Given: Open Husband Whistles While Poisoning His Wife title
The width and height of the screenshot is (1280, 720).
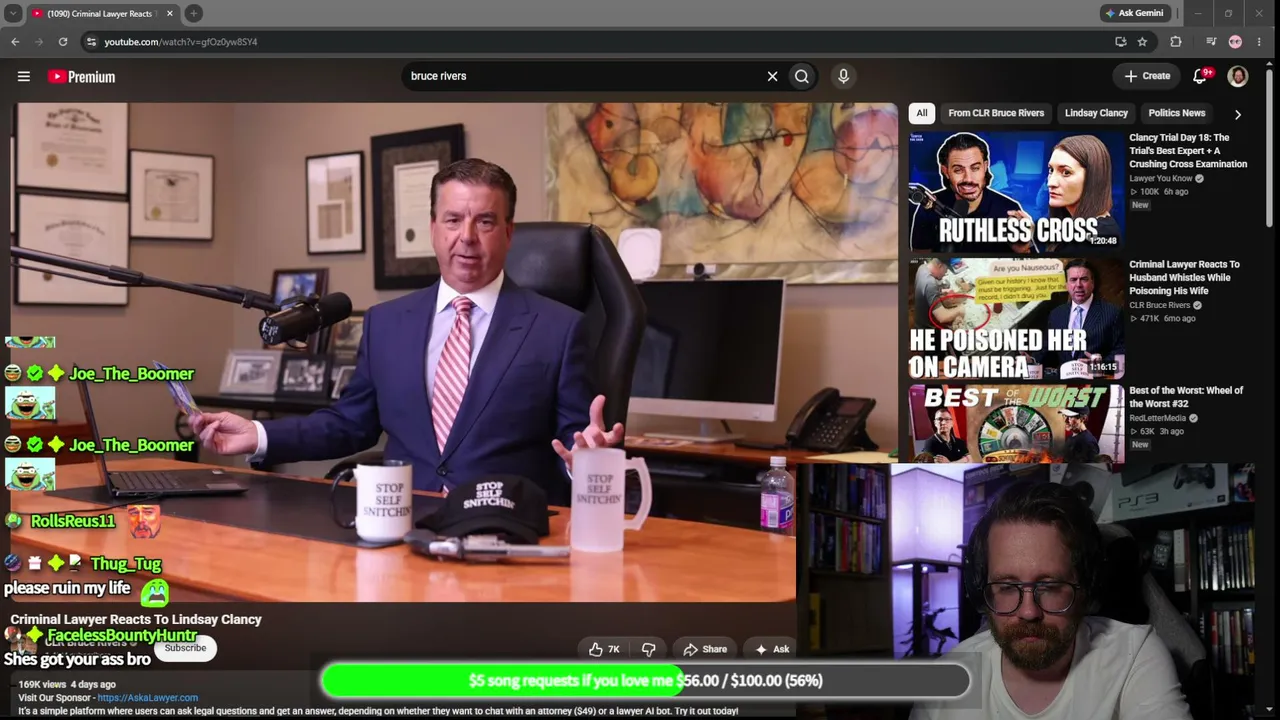Looking at the screenshot, I should coord(1184,277).
